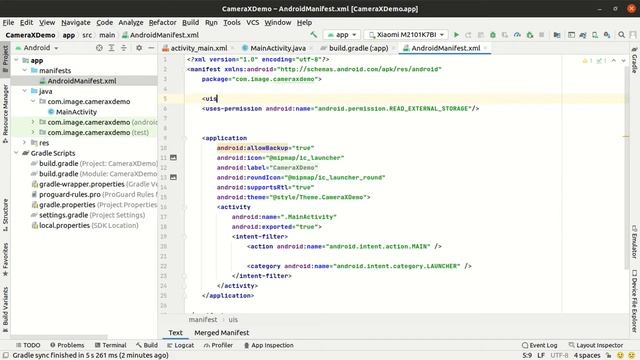This screenshot has height=360, width=640.
Task: Switch to MainActivity.java tab
Action: point(278,48)
